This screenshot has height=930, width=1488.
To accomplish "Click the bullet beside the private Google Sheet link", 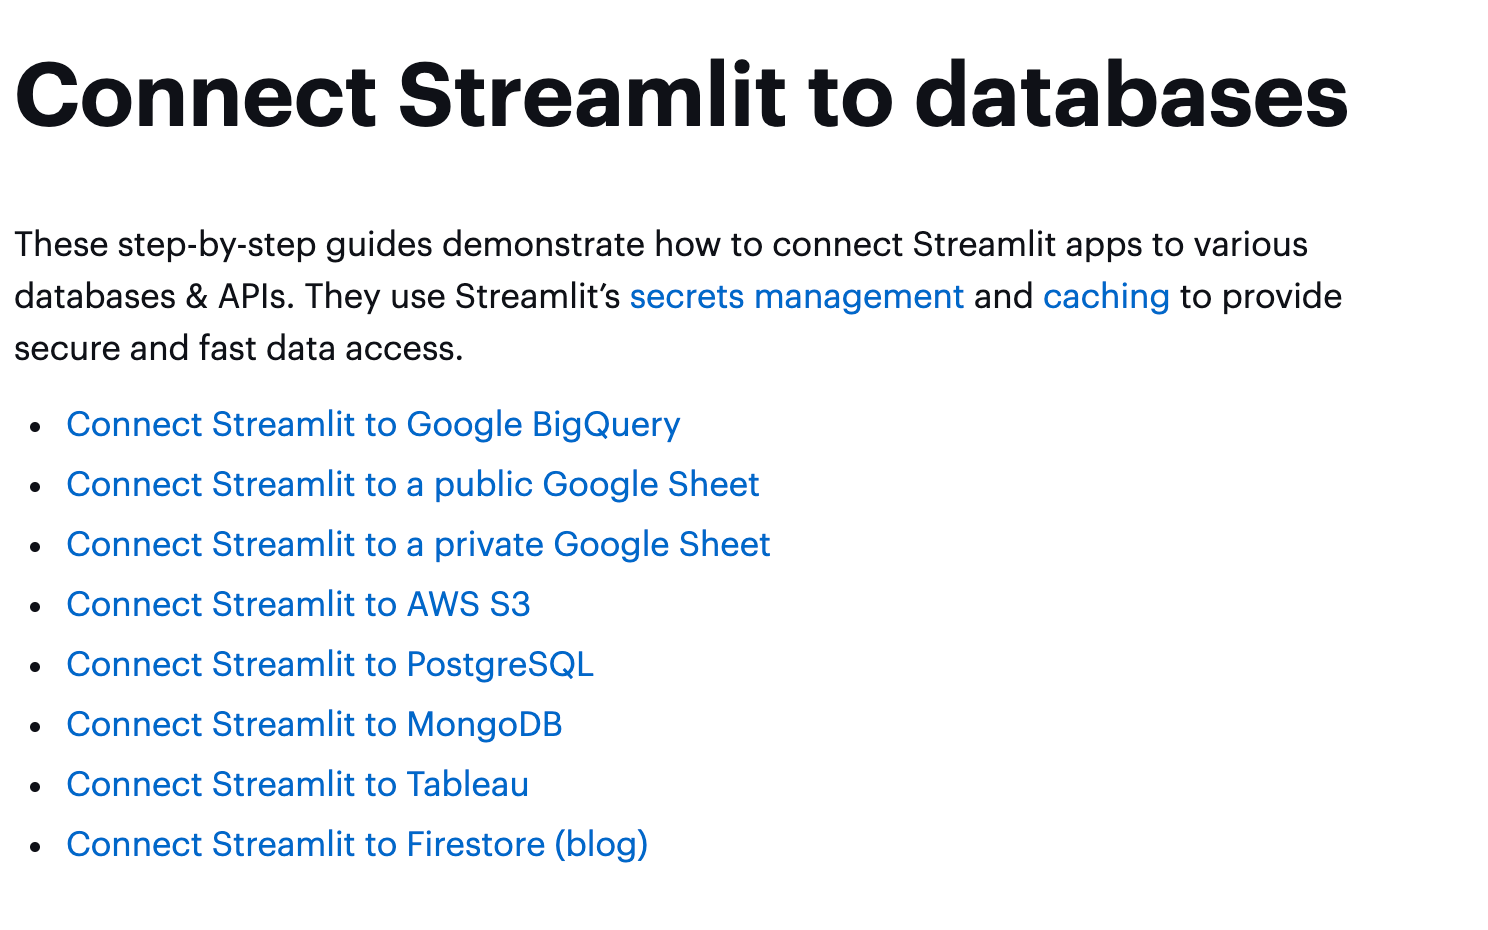I will coord(36,547).
